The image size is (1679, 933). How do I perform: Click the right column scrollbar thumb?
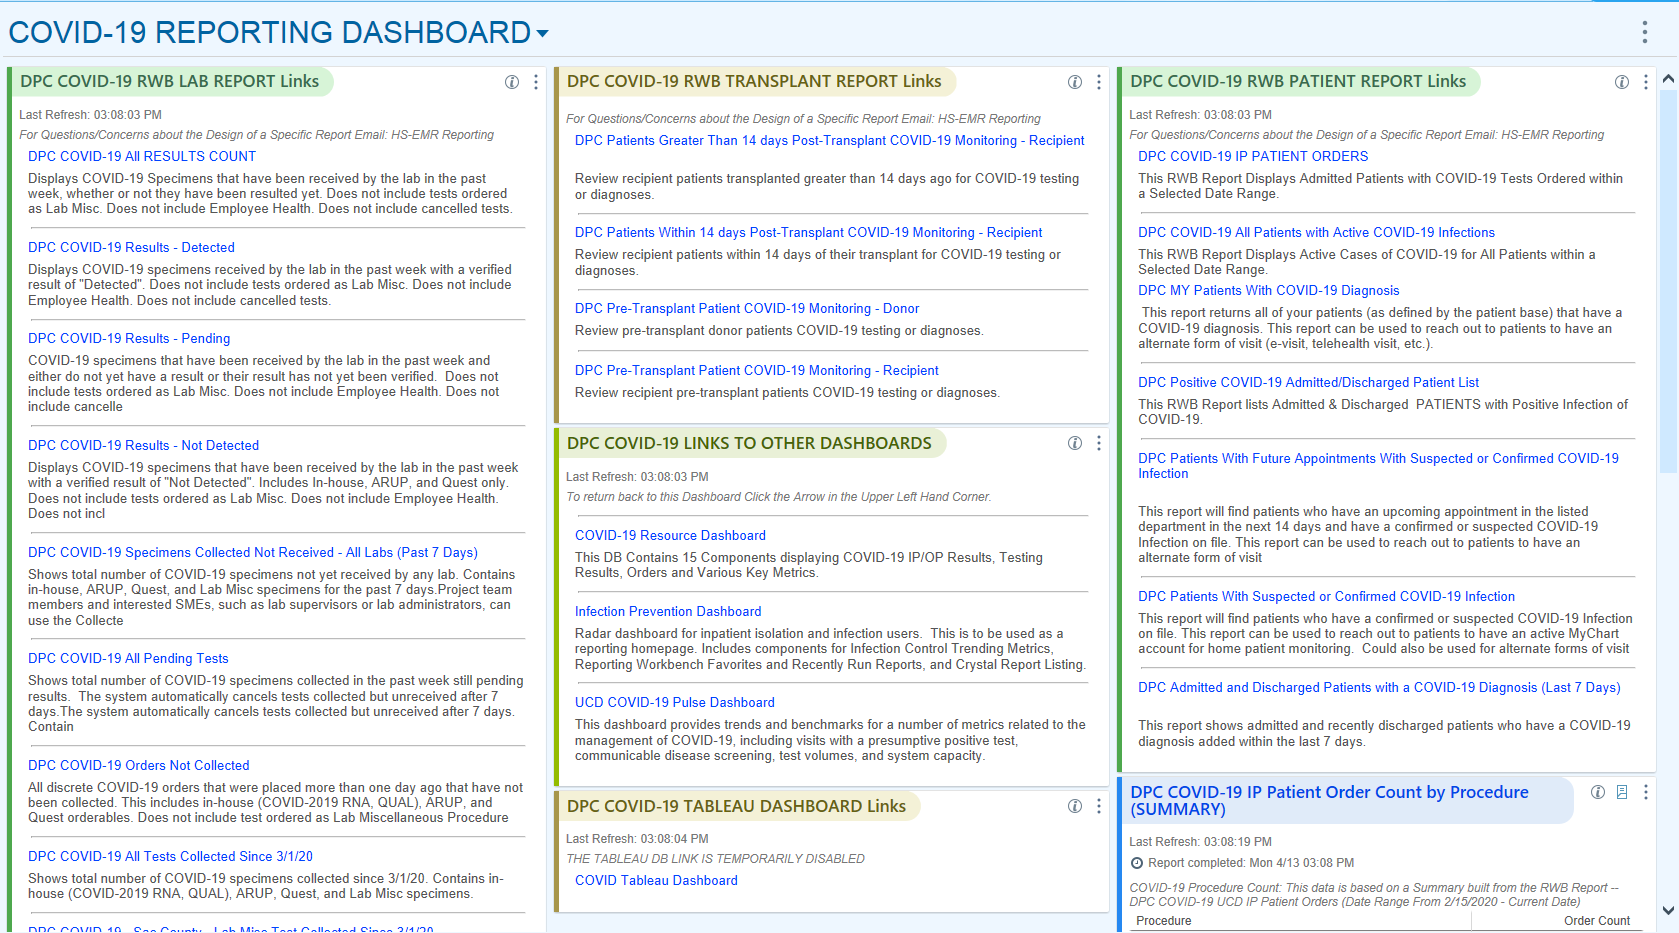[1668, 280]
